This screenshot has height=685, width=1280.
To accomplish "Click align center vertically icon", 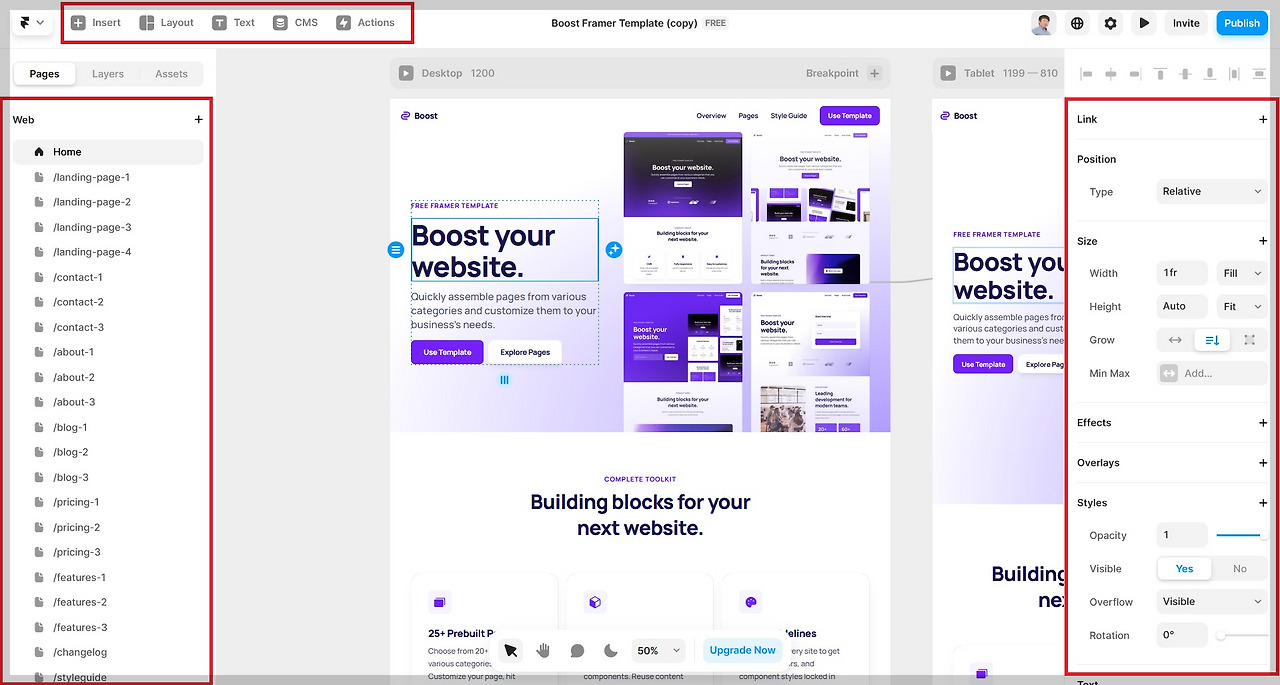I will pos(1185,74).
